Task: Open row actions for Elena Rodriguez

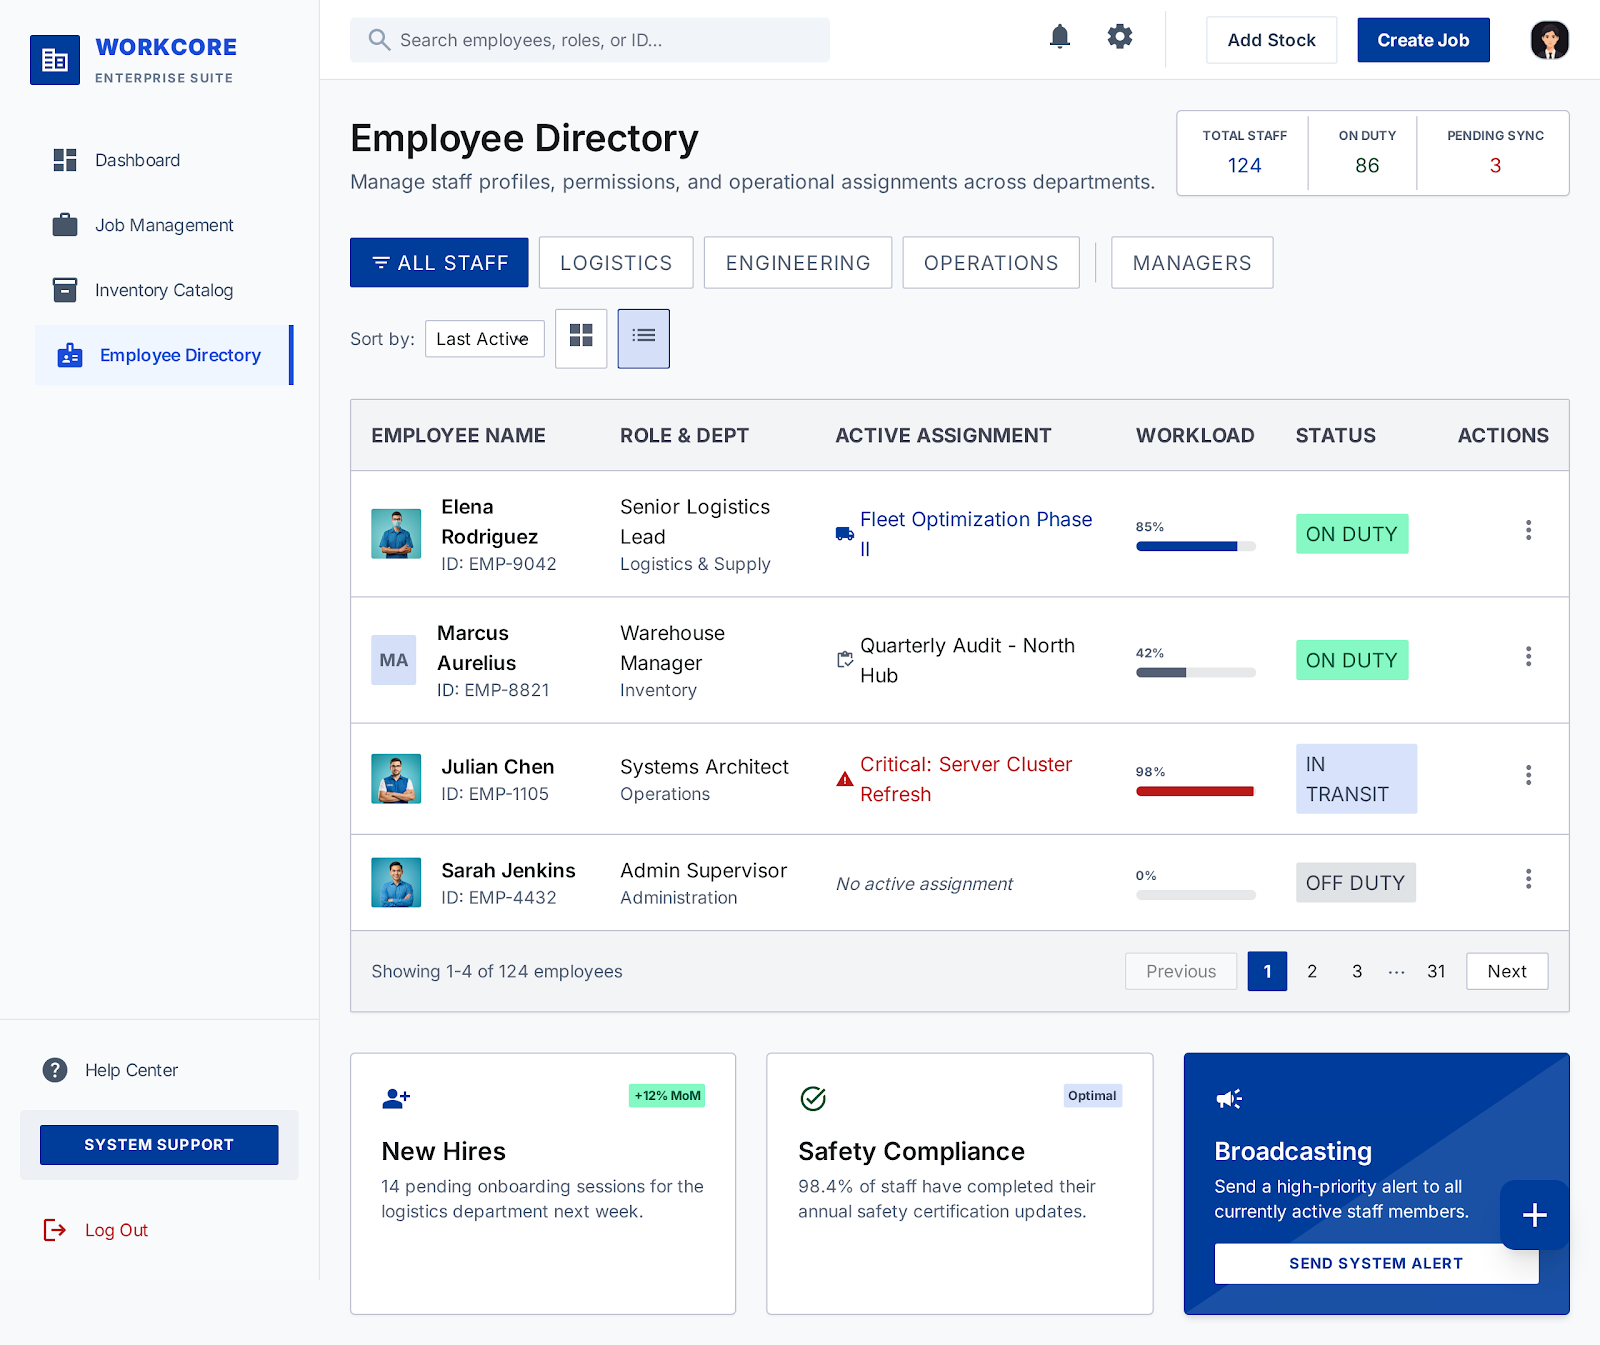Action: coord(1528,530)
